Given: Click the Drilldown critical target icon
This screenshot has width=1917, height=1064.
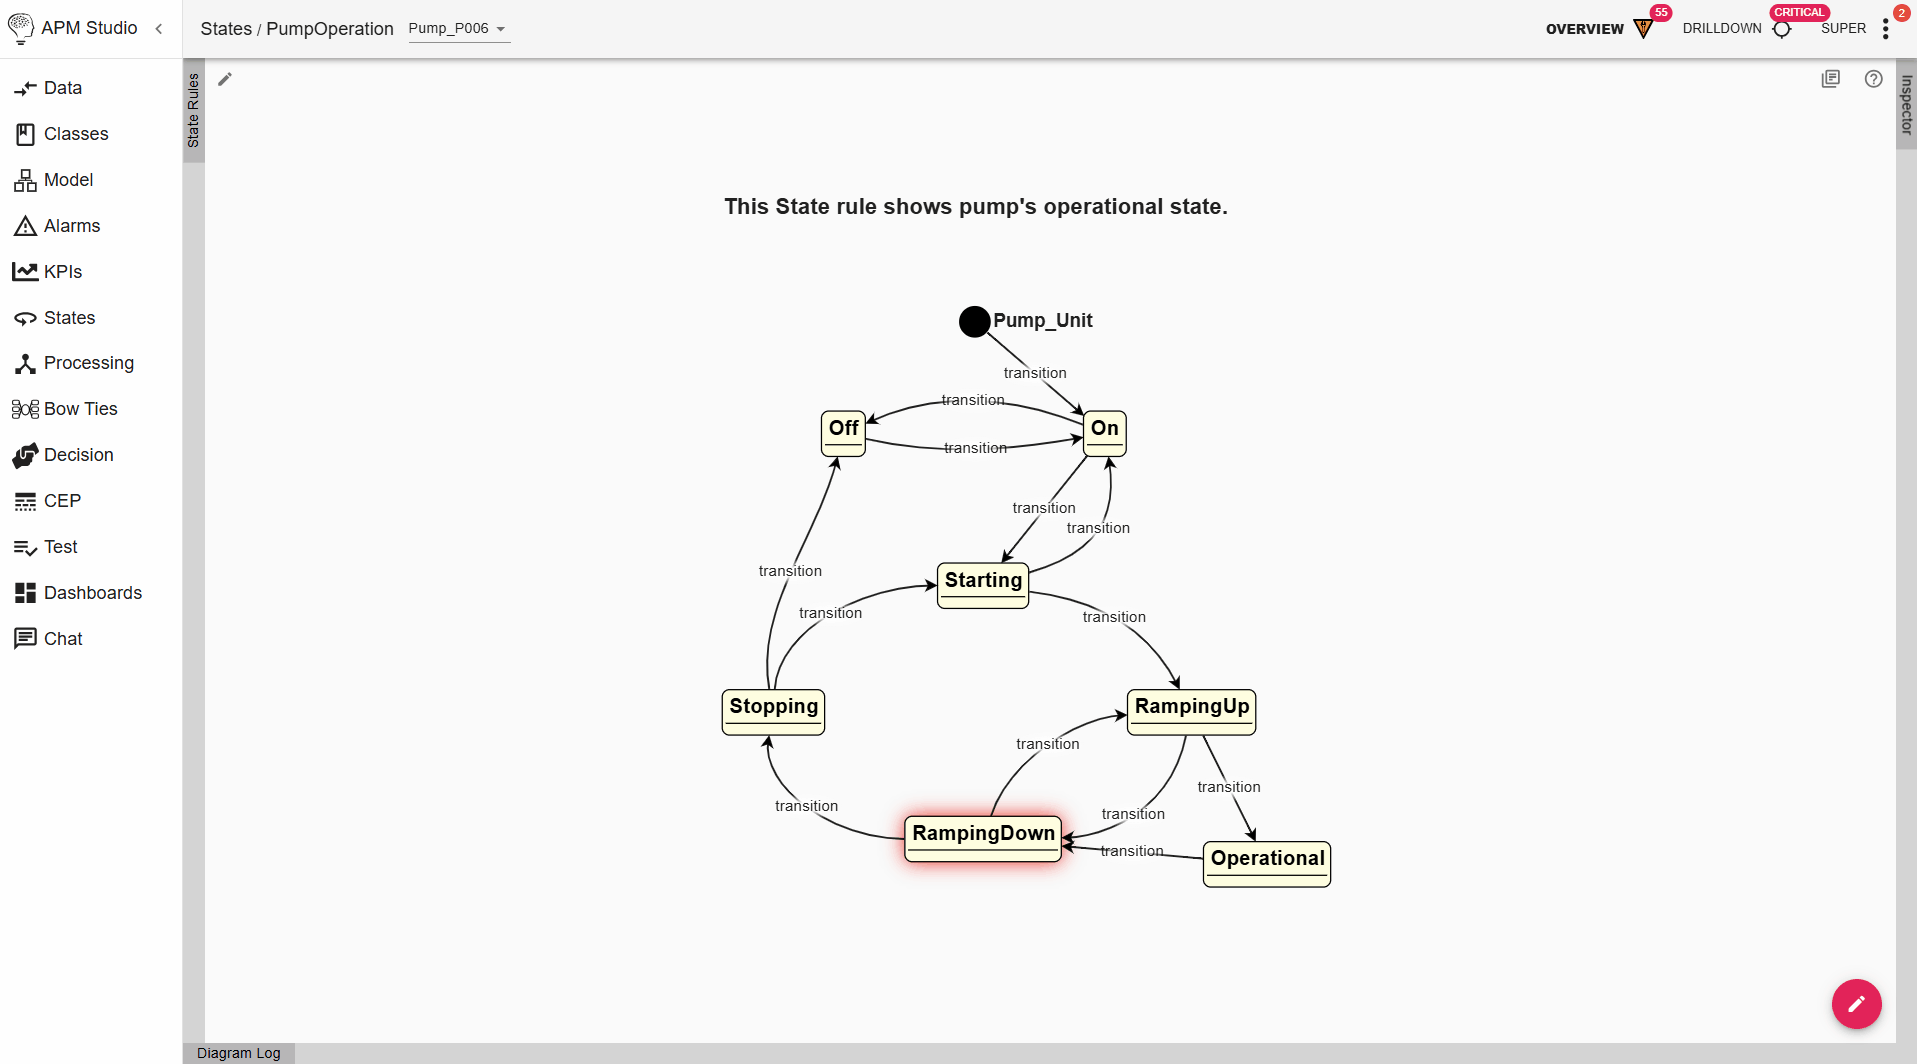Looking at the screenshot, I should pyautogui.click(x=1782, y=29).
